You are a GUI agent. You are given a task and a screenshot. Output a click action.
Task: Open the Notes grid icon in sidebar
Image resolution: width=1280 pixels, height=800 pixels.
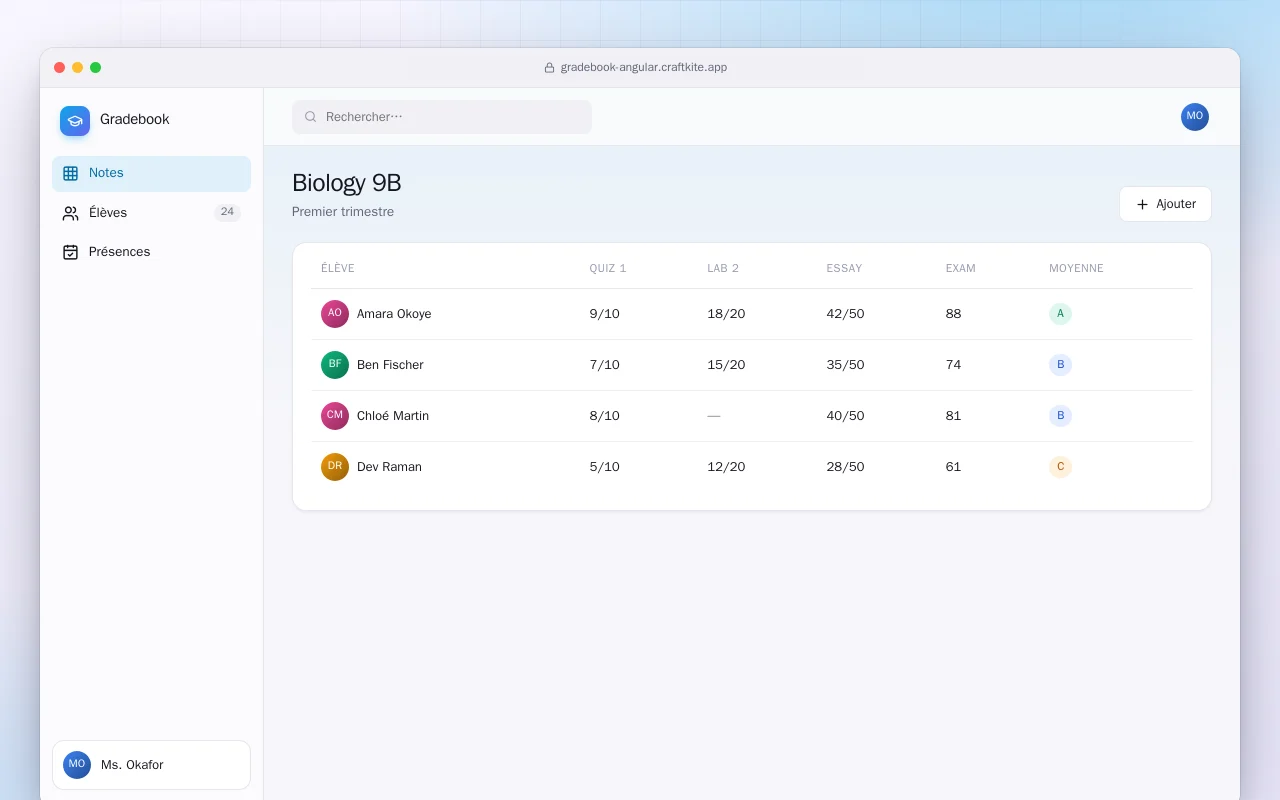(x=70, y=173)
